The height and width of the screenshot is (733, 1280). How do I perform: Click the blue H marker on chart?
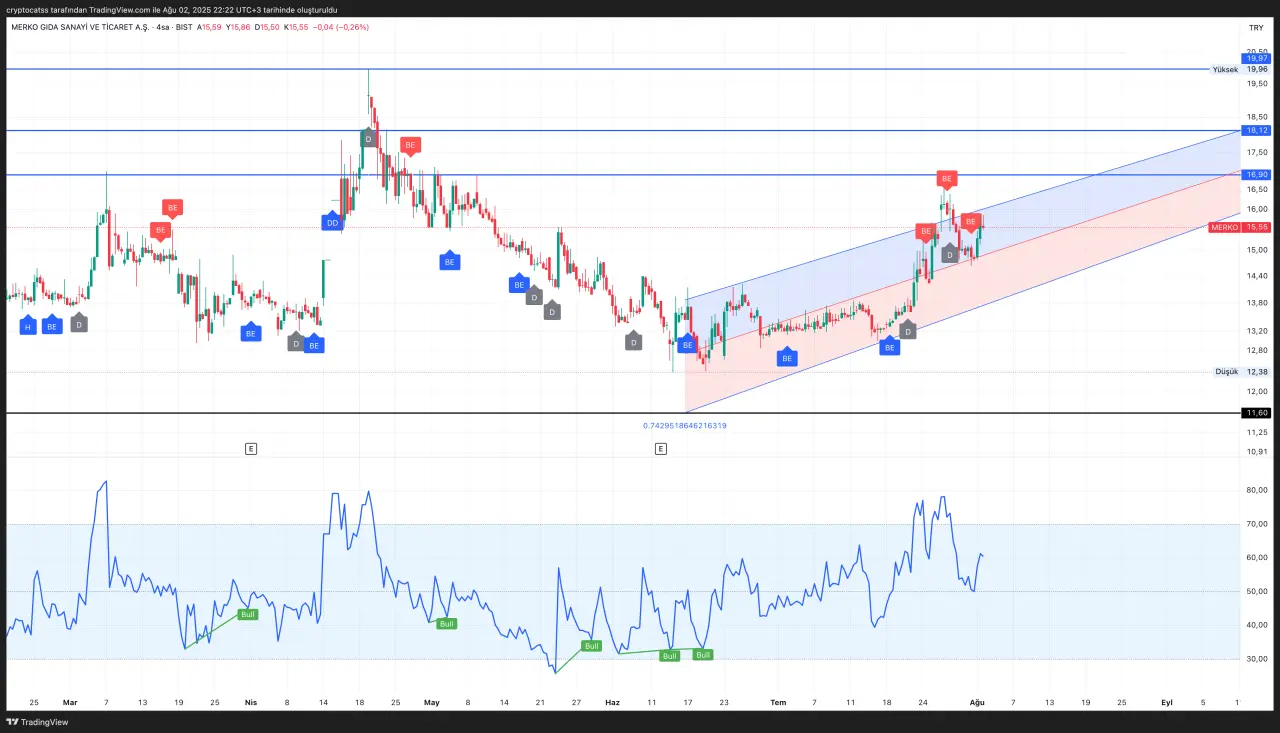[28, 326]
